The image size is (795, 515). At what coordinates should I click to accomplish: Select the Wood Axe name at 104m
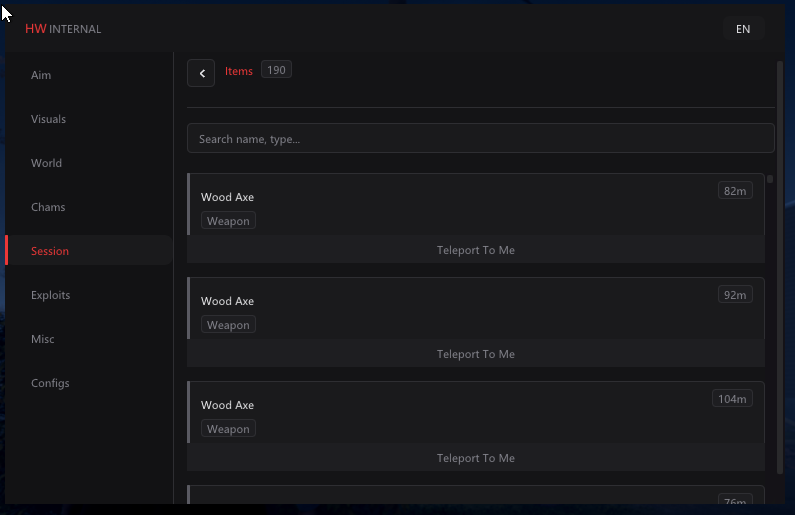click(227, 405)
